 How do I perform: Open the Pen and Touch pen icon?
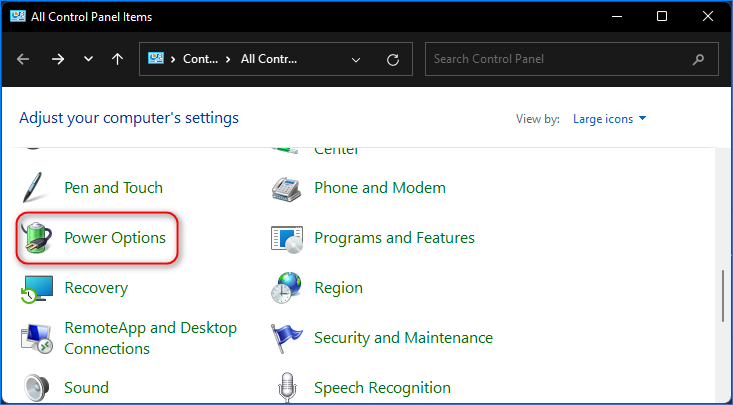33,188
